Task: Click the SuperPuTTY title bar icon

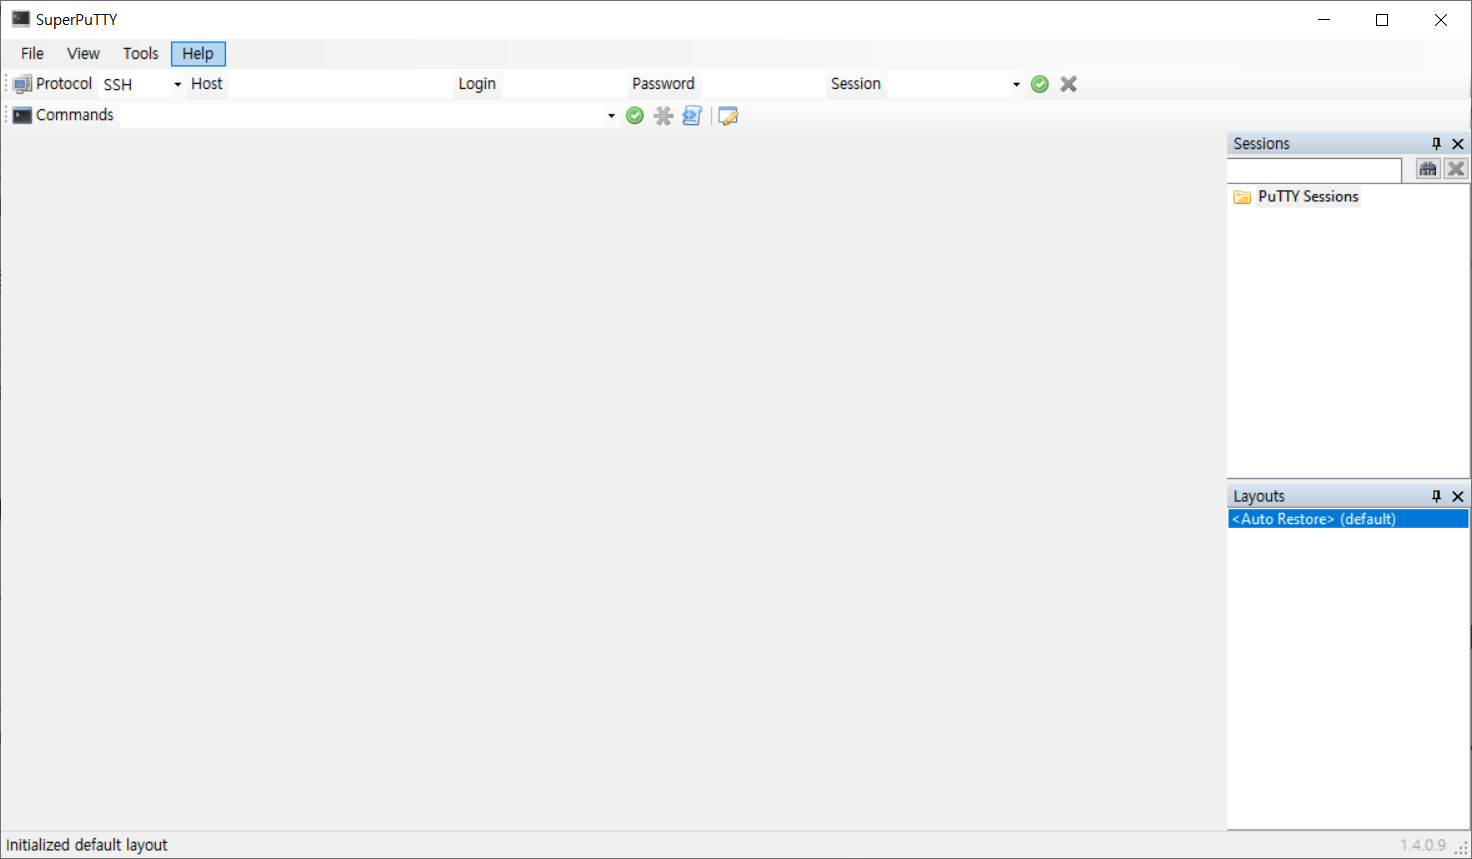Action: (21, 19)
